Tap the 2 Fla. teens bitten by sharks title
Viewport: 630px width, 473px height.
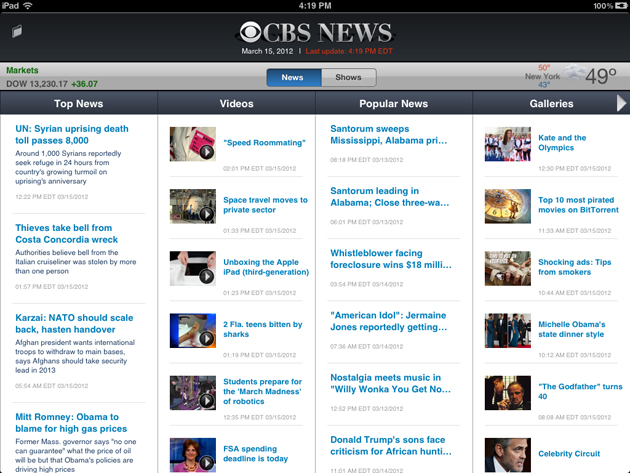263,329
